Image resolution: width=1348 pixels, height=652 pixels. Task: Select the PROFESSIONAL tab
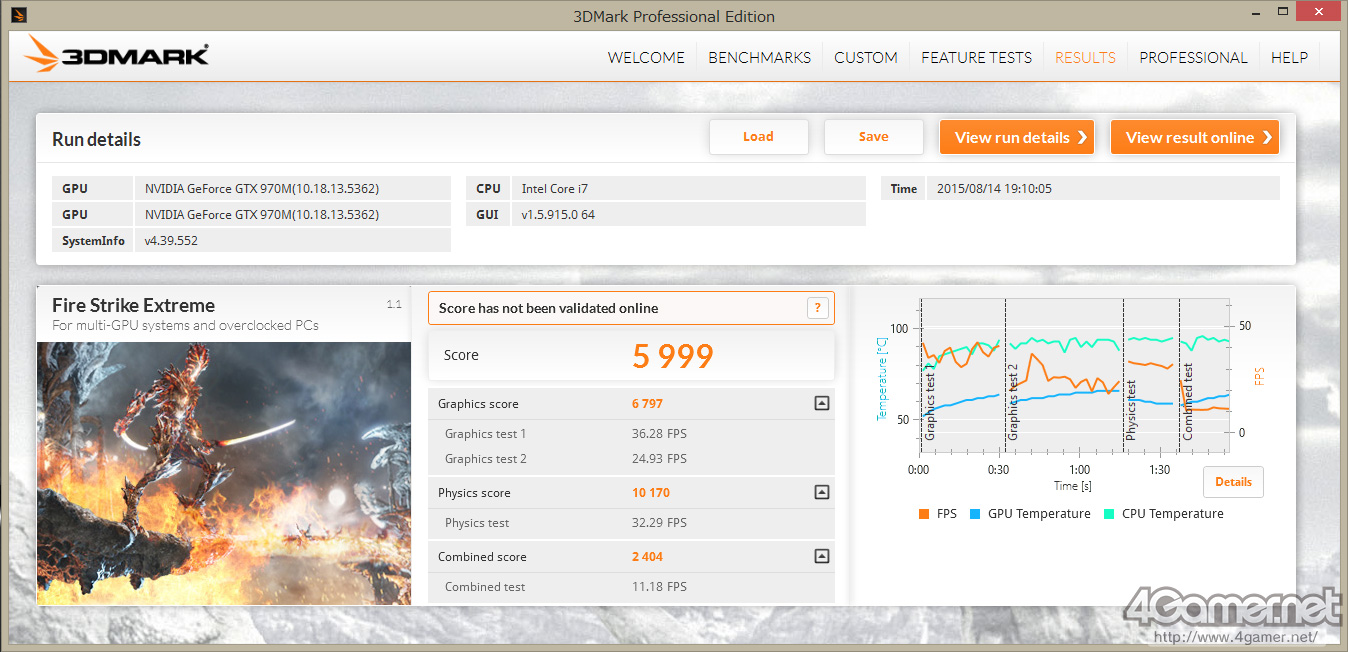pyautogui.click(x=1193, y=58)
